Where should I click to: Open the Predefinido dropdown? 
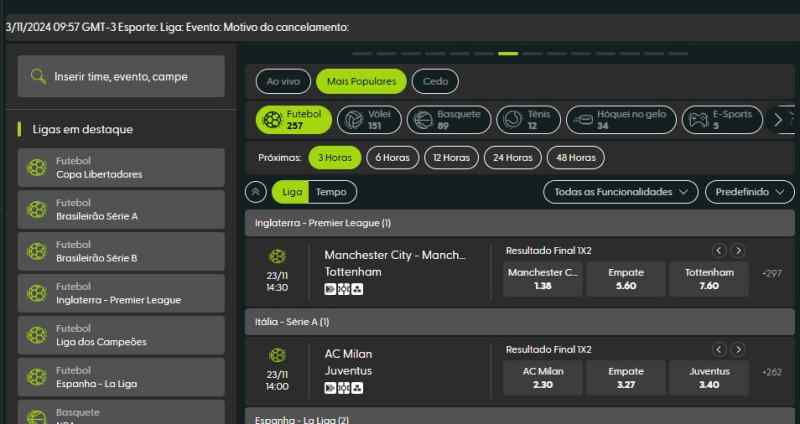pyautogui.click(x=749, y=192)
